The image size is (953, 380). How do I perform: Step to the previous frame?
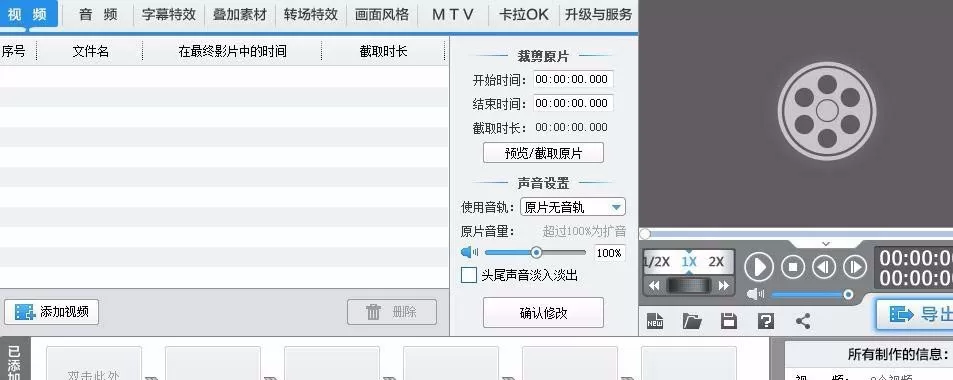[824, 267]
